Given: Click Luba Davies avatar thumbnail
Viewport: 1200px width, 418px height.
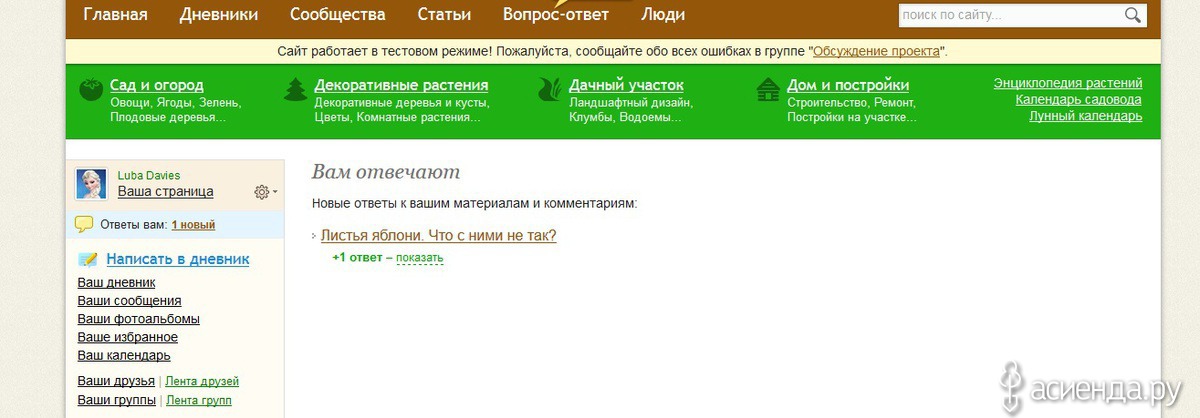Looking at the screenshot, I should pos(91,184).
